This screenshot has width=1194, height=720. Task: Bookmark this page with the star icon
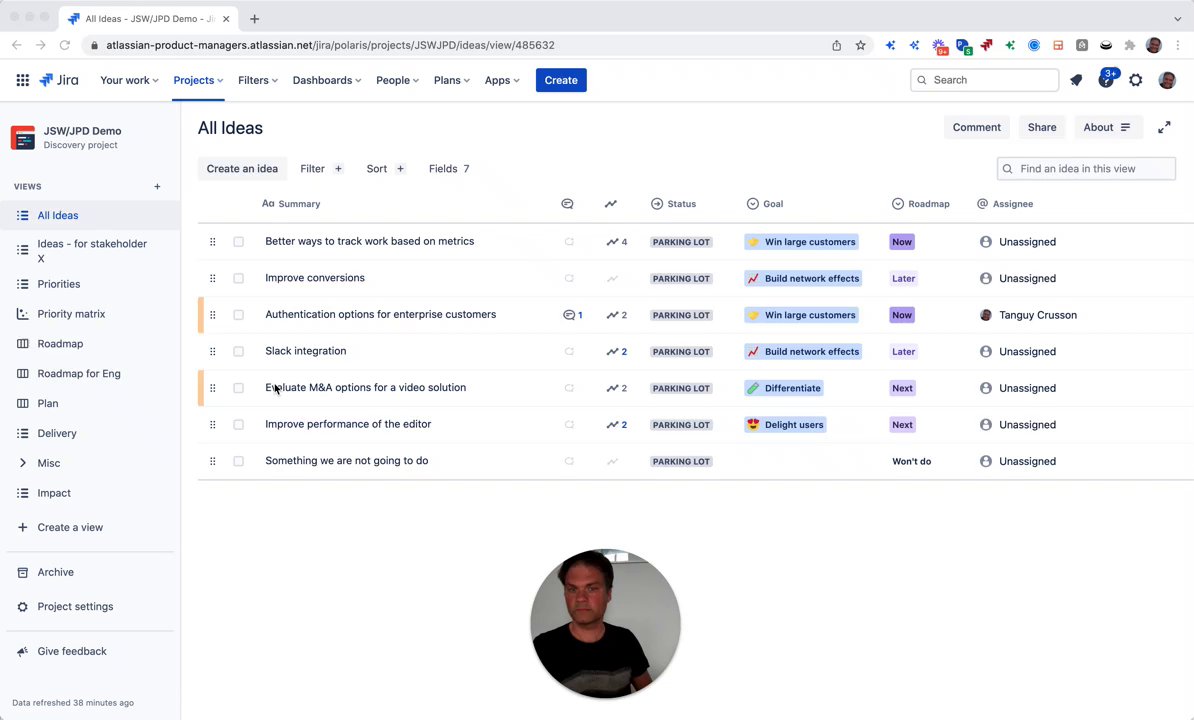860,45
